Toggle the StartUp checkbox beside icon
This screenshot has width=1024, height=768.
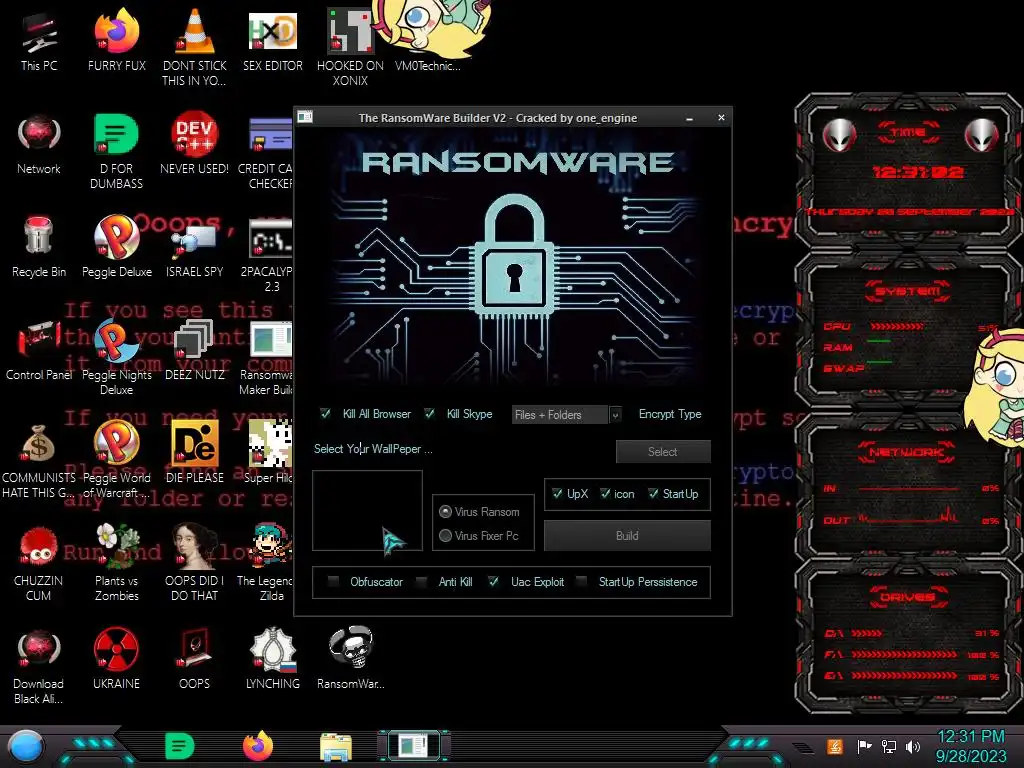(x=653, y=494)
